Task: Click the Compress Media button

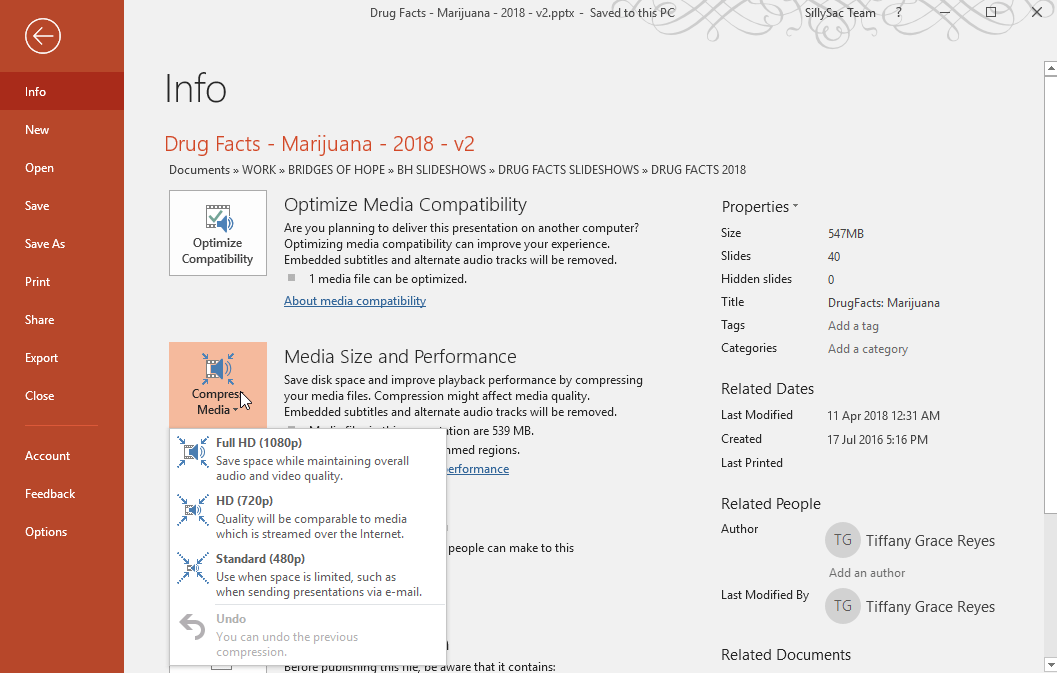Action: [x=218, y=384]
